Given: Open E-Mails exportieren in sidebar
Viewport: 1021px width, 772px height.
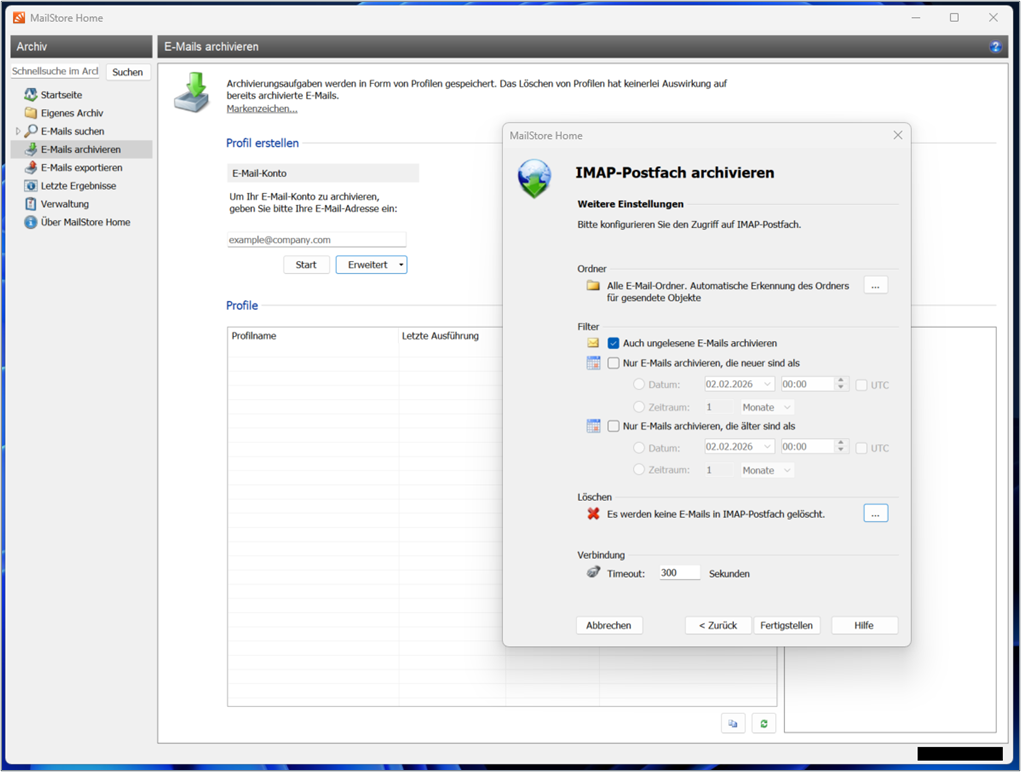Looking at the screenshot, I should point(81,168).
